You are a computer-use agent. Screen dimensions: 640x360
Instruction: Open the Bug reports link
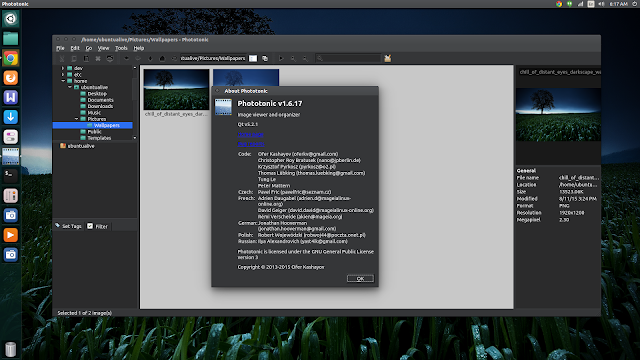[x=251, y=144]
